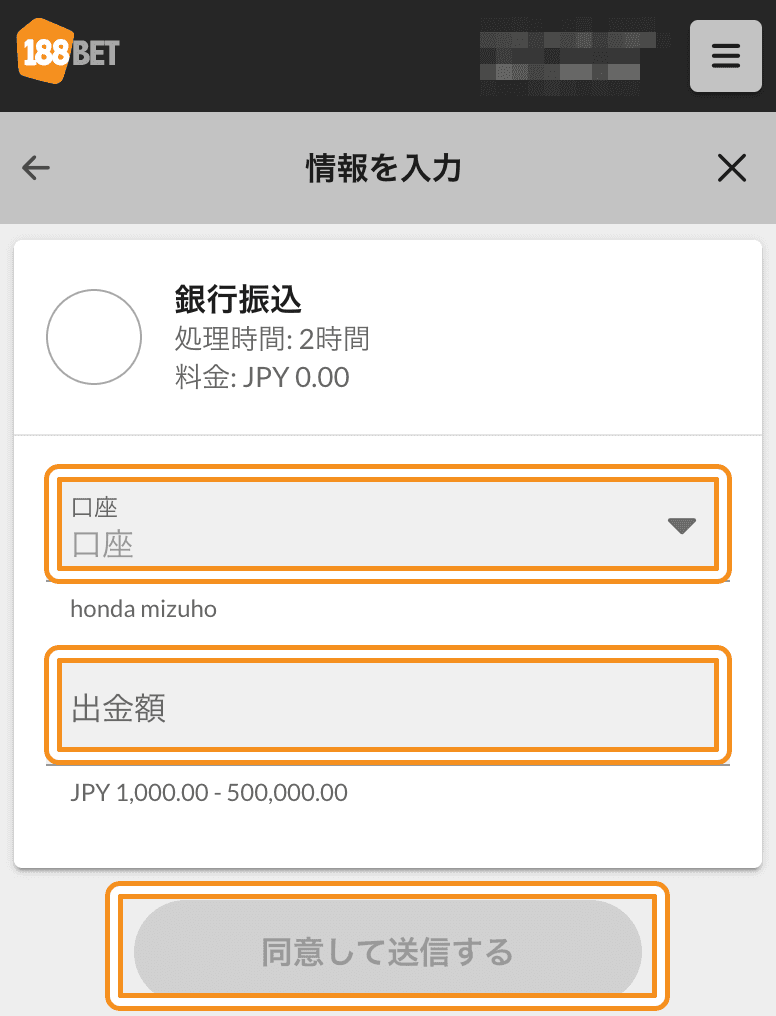Open the hamburger menu
Screen dimensions: 776x1016
coord(725,56)
